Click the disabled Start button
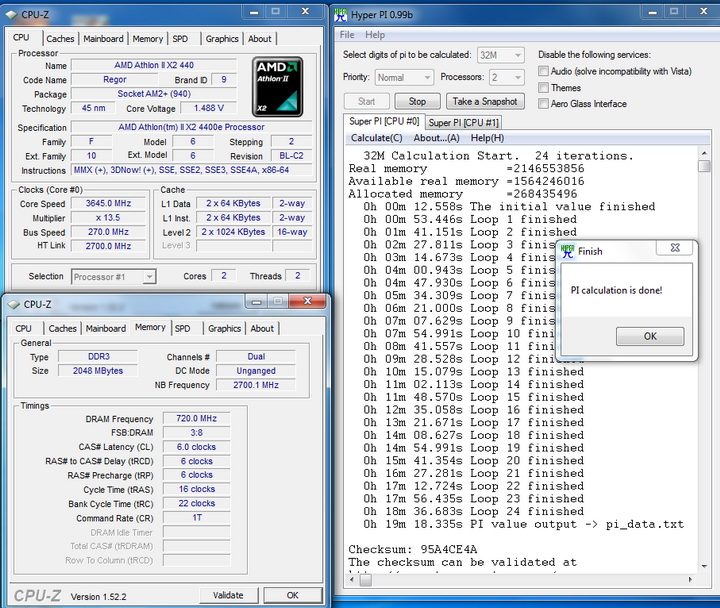720x608 pixels. (x=366, y=101)
